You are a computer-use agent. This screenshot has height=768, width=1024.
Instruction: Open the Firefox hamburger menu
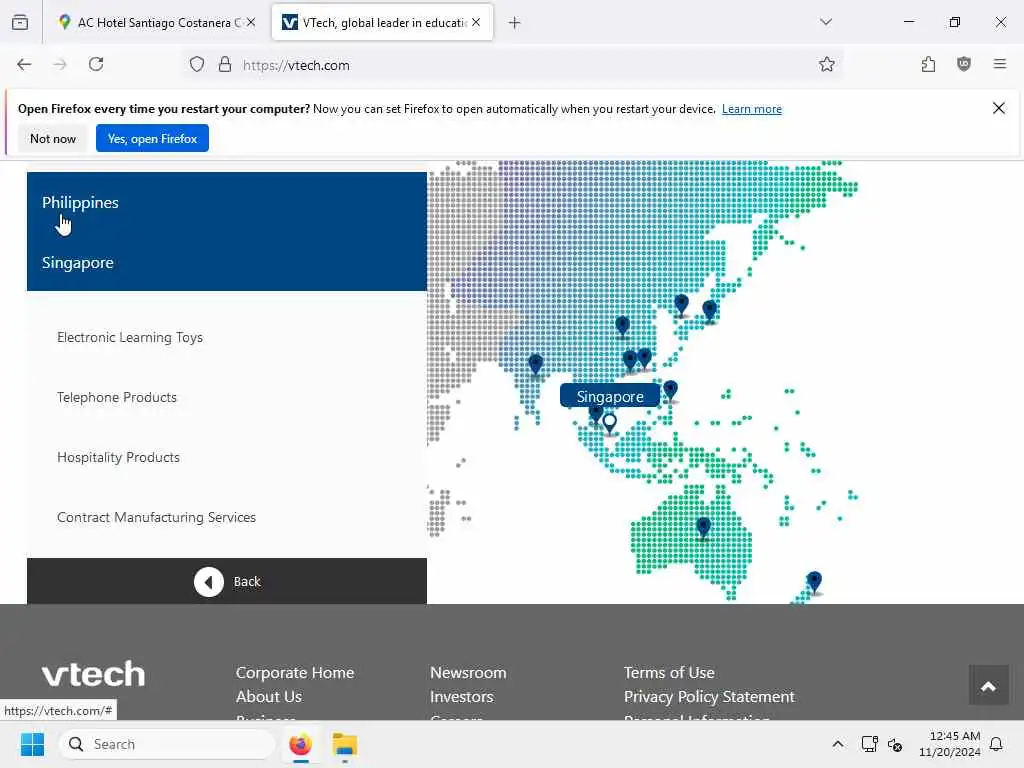tap(1000, 65)
